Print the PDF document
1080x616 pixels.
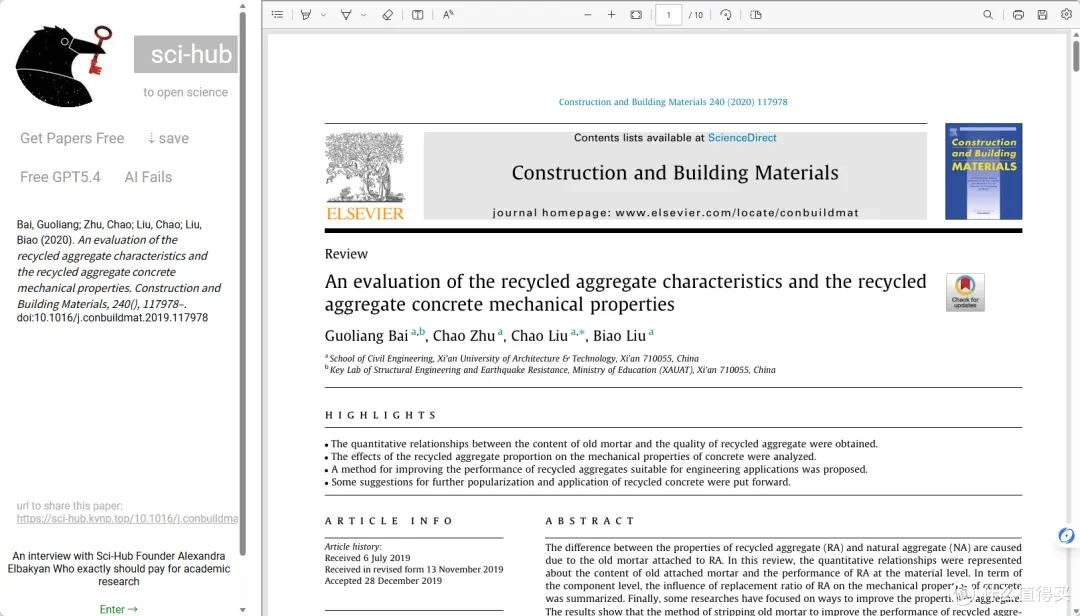(1018, 14)
